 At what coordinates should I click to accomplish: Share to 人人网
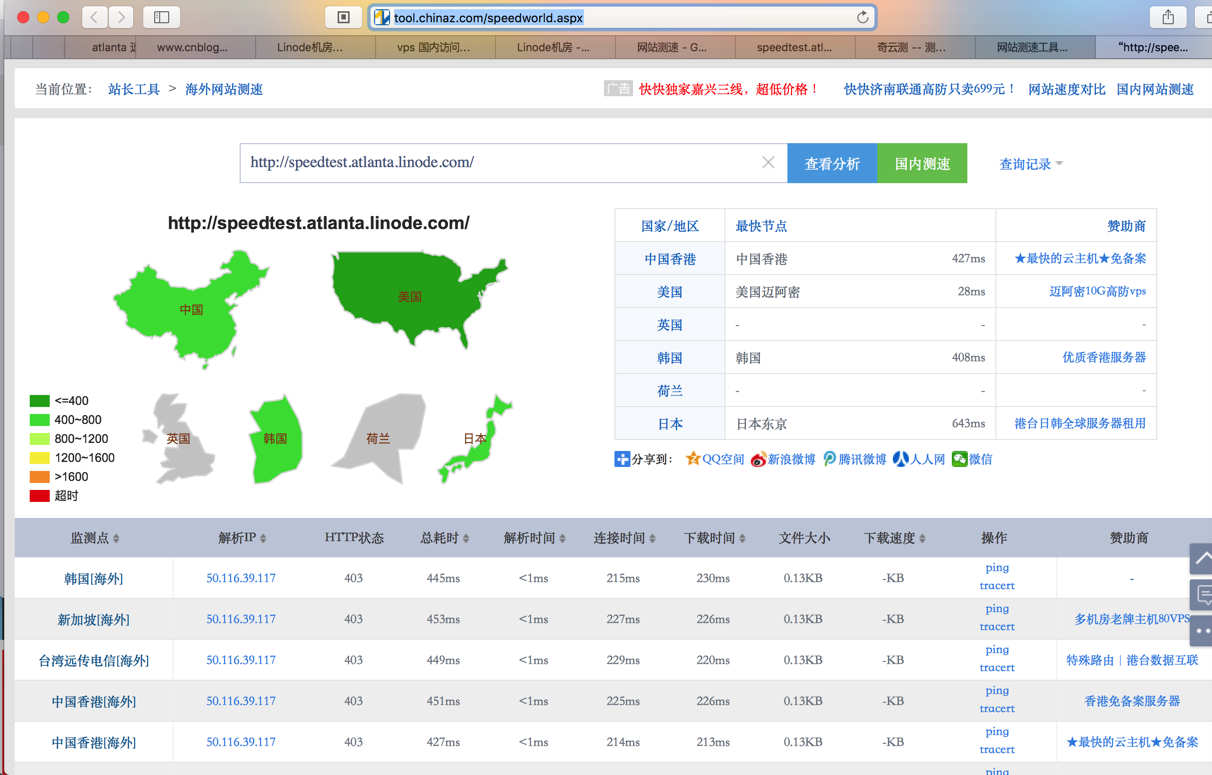click(918, 459)
